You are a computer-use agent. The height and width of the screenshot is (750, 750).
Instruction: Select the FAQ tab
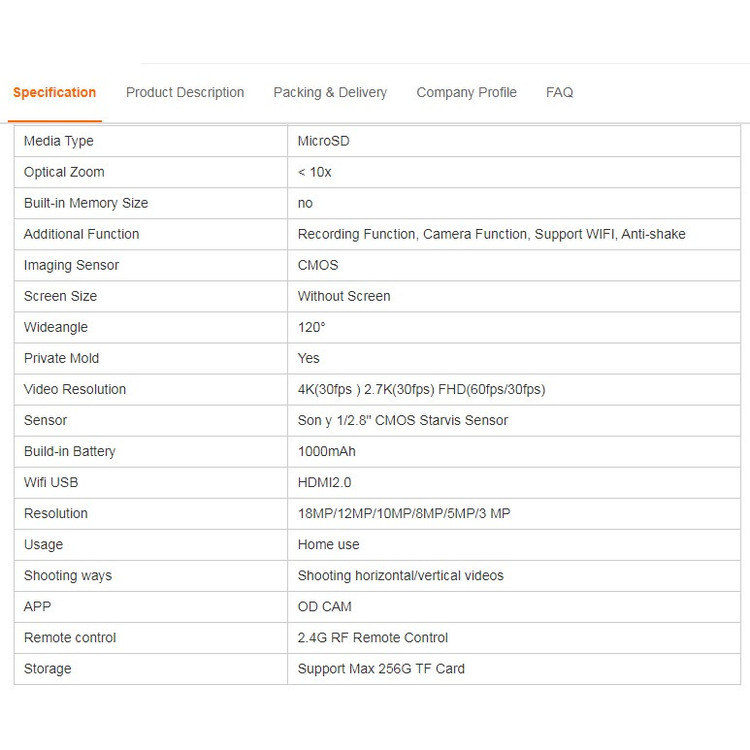click(x=559, y=93)
